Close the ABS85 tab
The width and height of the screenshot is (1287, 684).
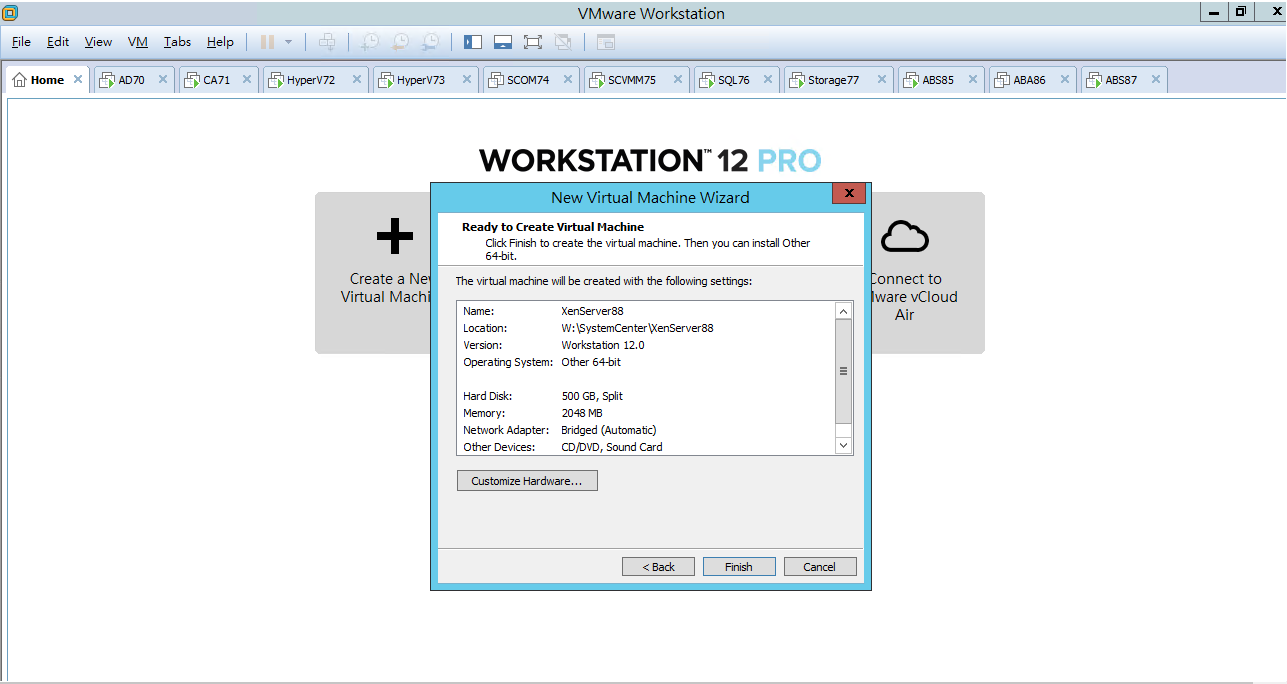pos(973,80)
